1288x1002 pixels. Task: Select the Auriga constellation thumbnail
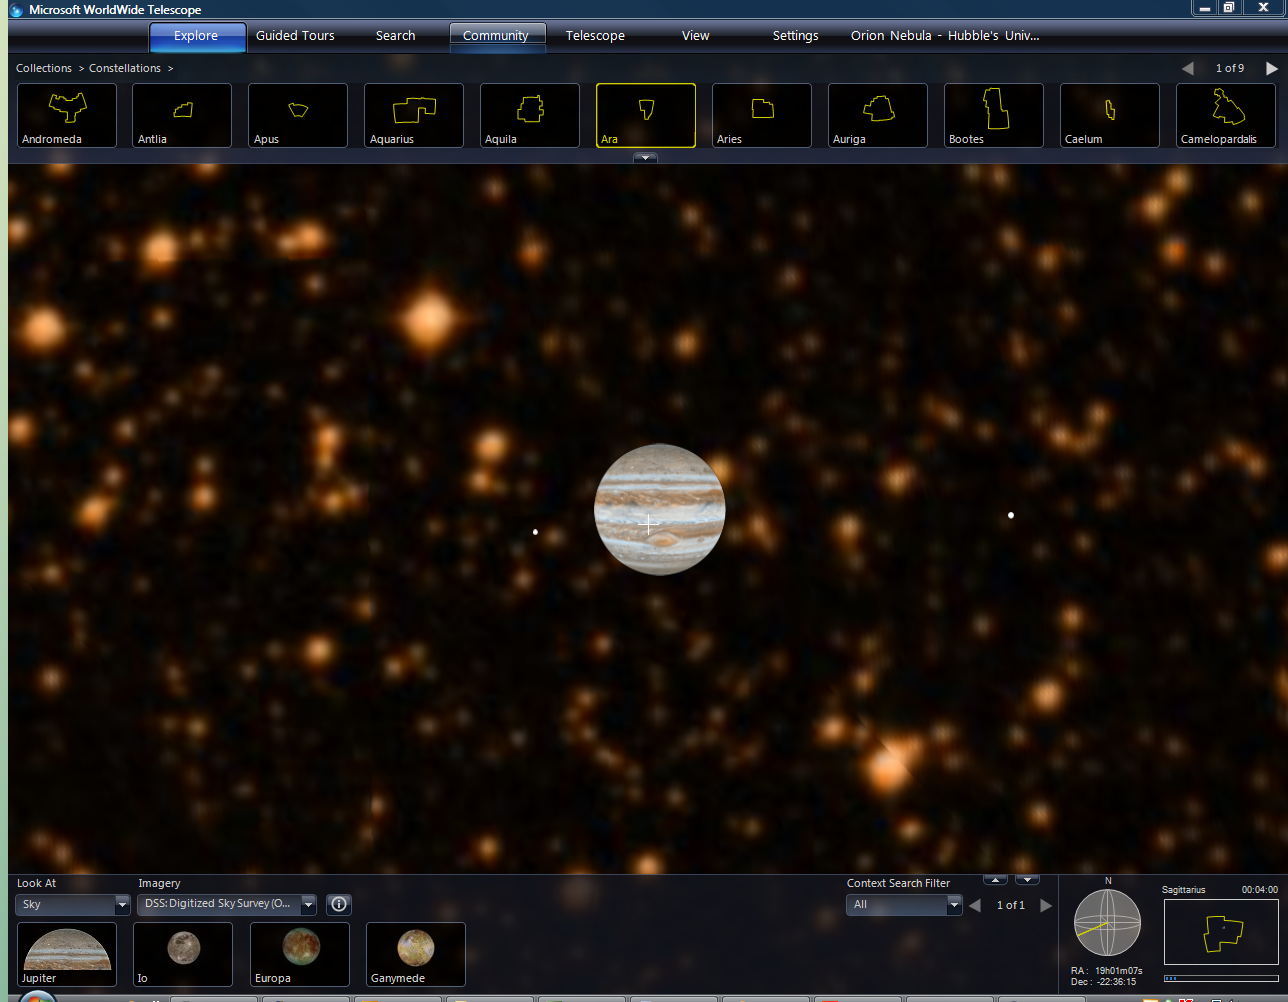click(x=878, y=115)
